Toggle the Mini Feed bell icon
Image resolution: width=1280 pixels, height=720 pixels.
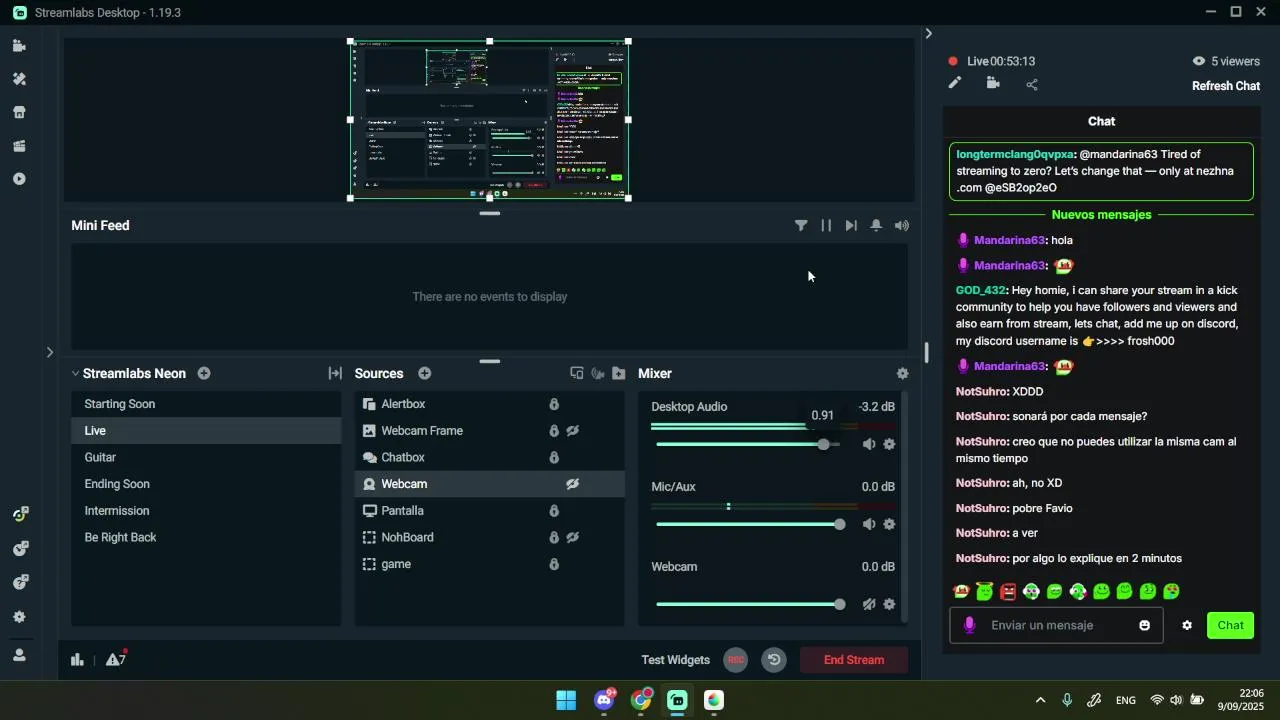(876, 226)
